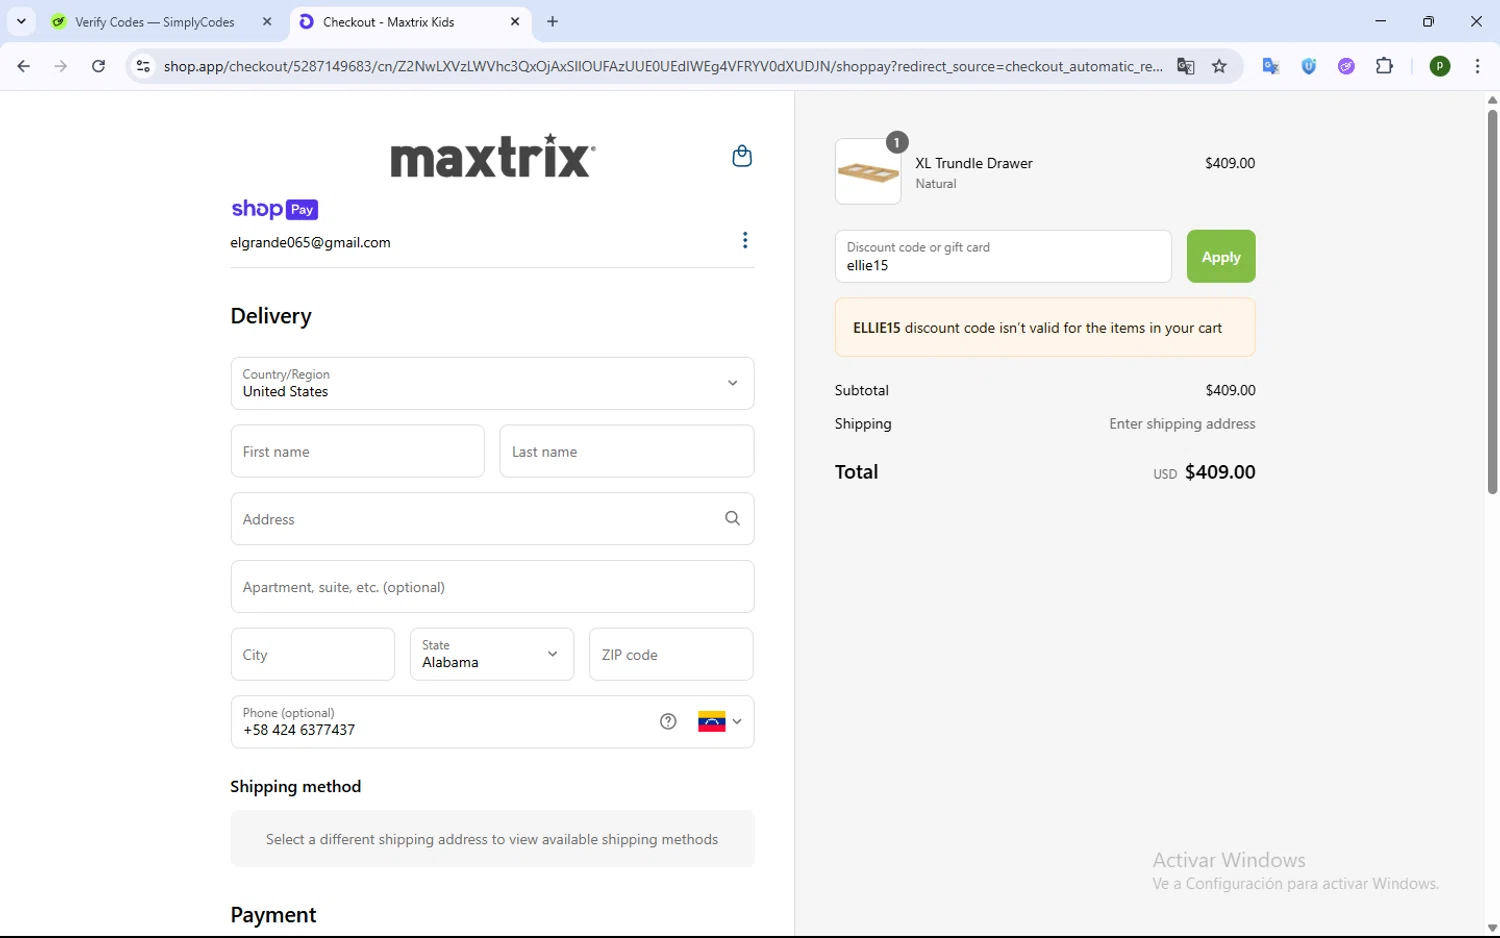The width and height of the screenshot is (1500, 938).
Task: Click the XL Trundle Drawer product thumbnail
Action: tap(868, 172)
